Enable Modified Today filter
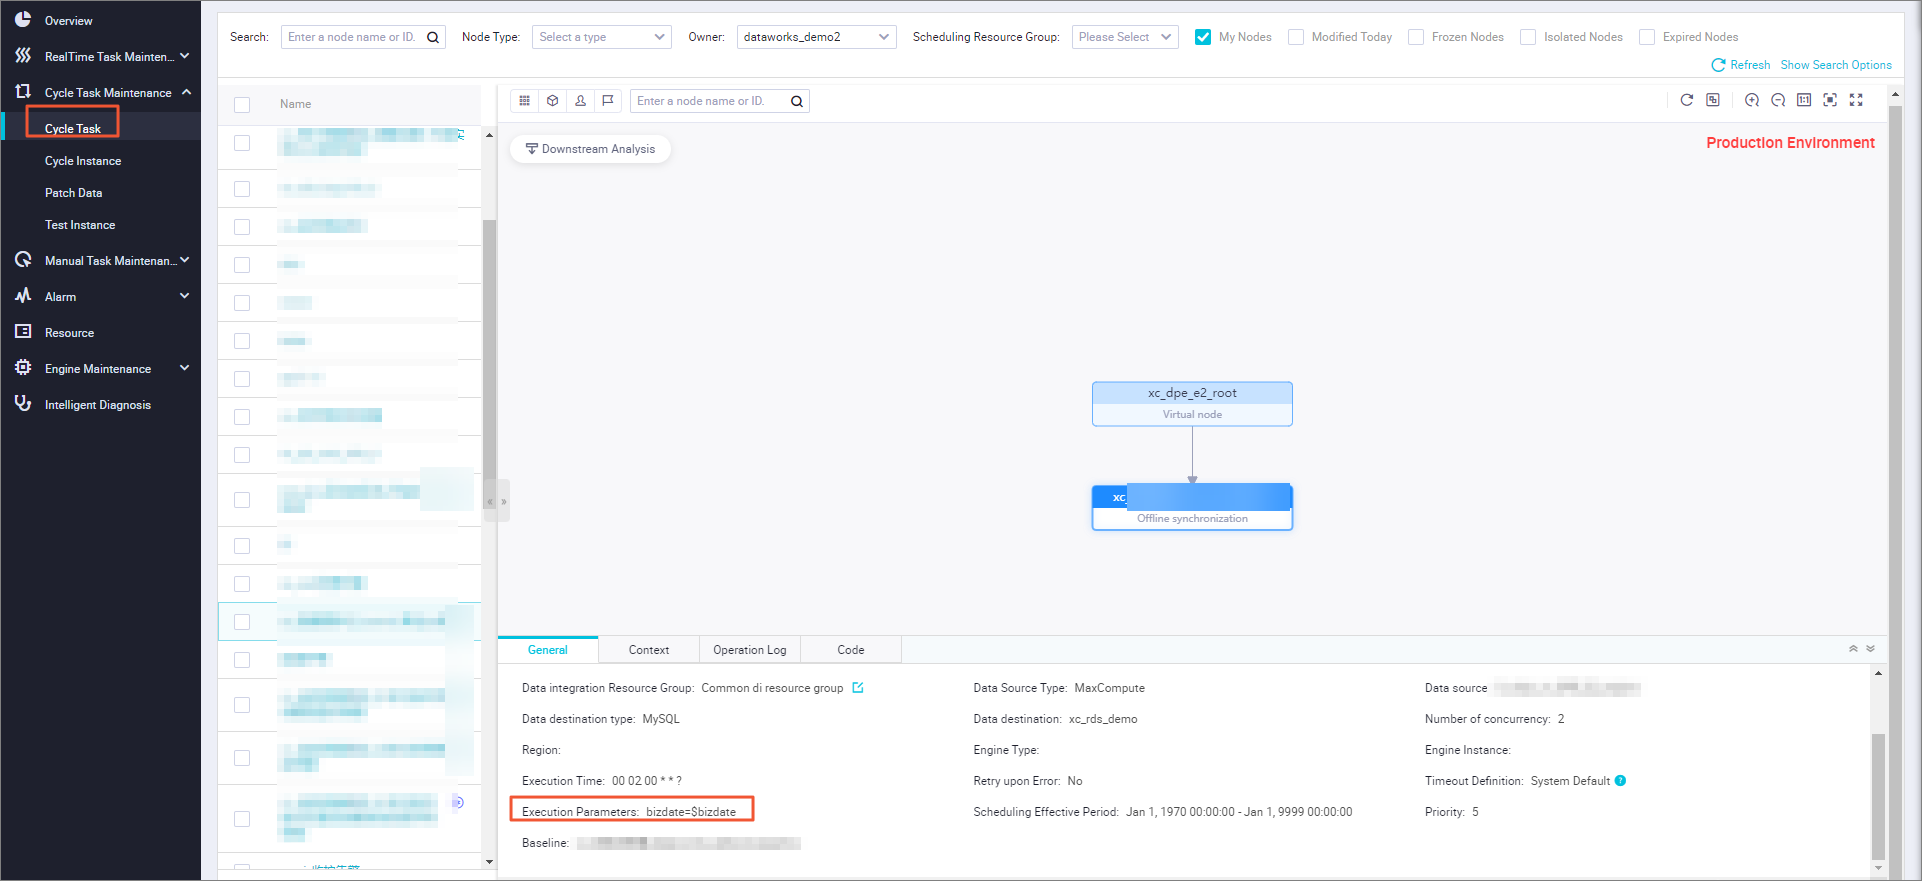The image size is (1922, 881). (x=1296, y=37)
